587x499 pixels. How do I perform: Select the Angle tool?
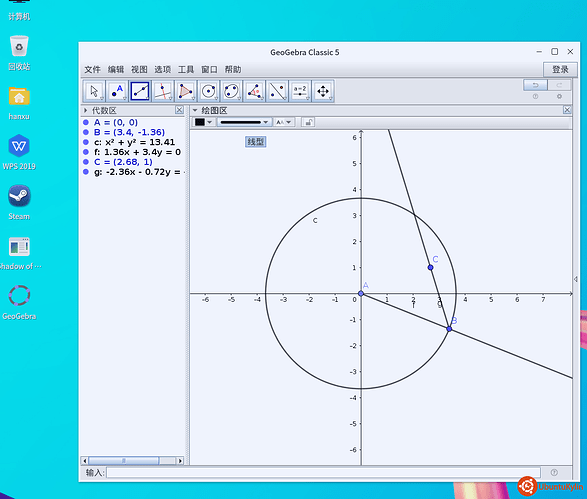click(x=255, y=91)
